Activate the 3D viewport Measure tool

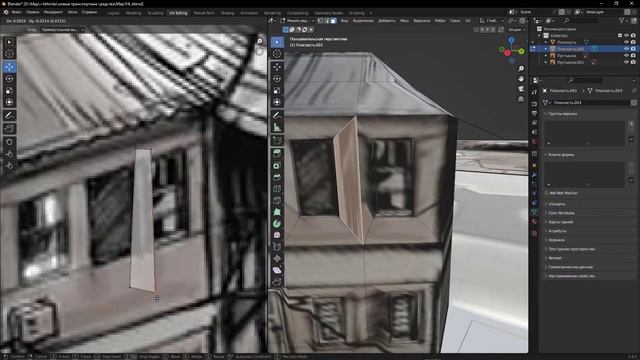pyautogui.click(x=277, y=127)
